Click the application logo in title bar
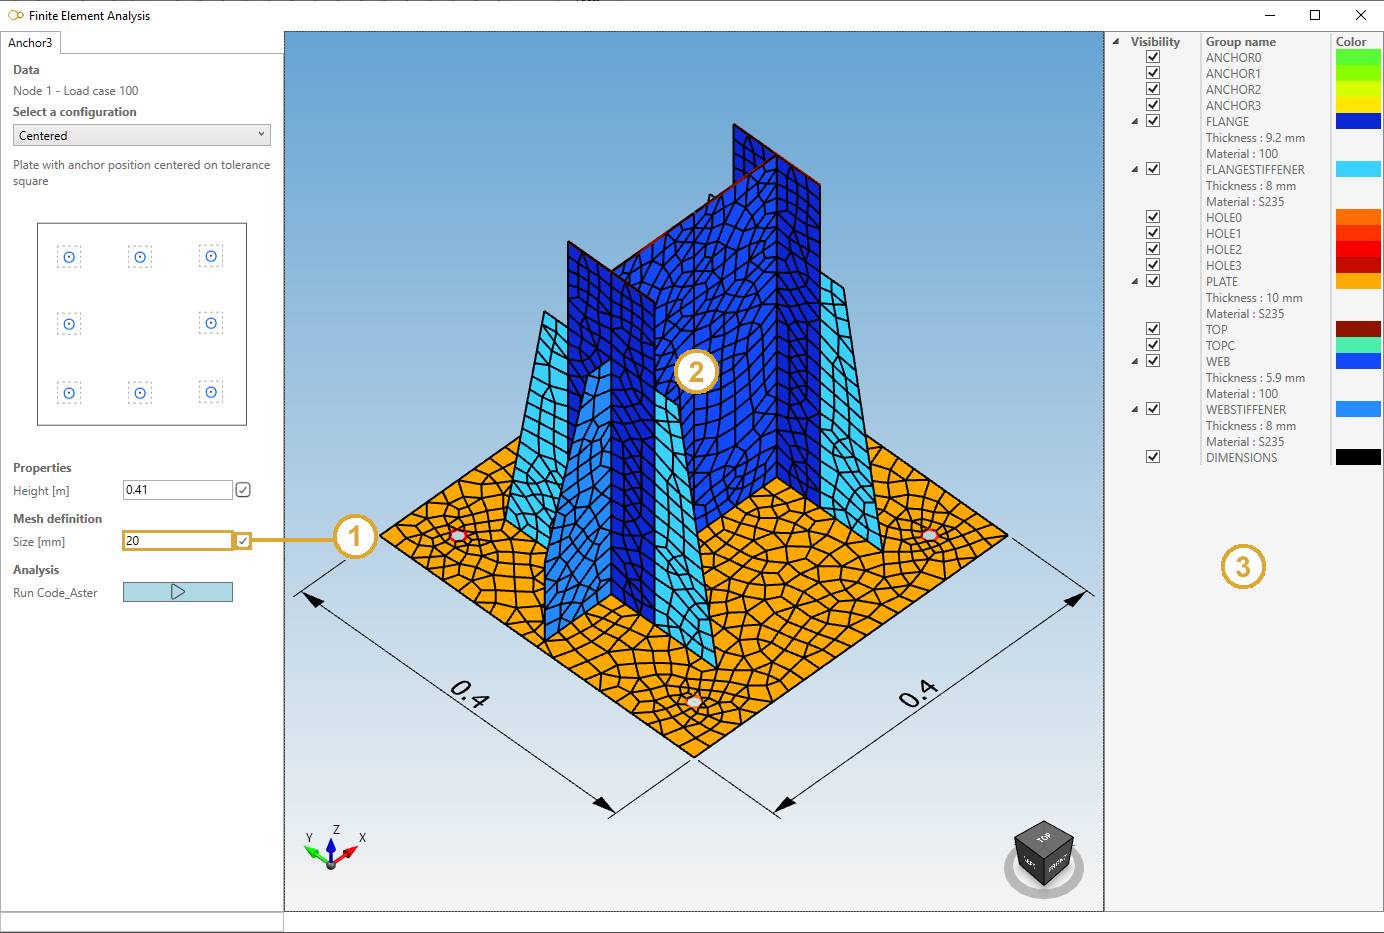The image size is (1384, 933). click(15, 15)
